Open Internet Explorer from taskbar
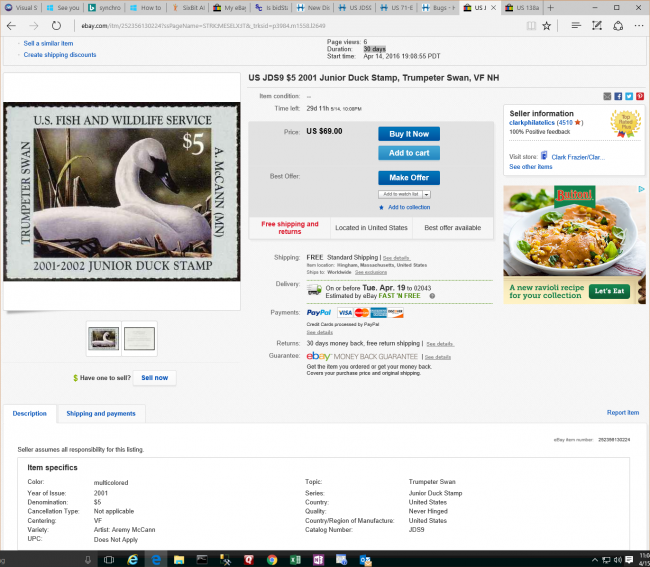650x567 pixels. pos(133,560)
